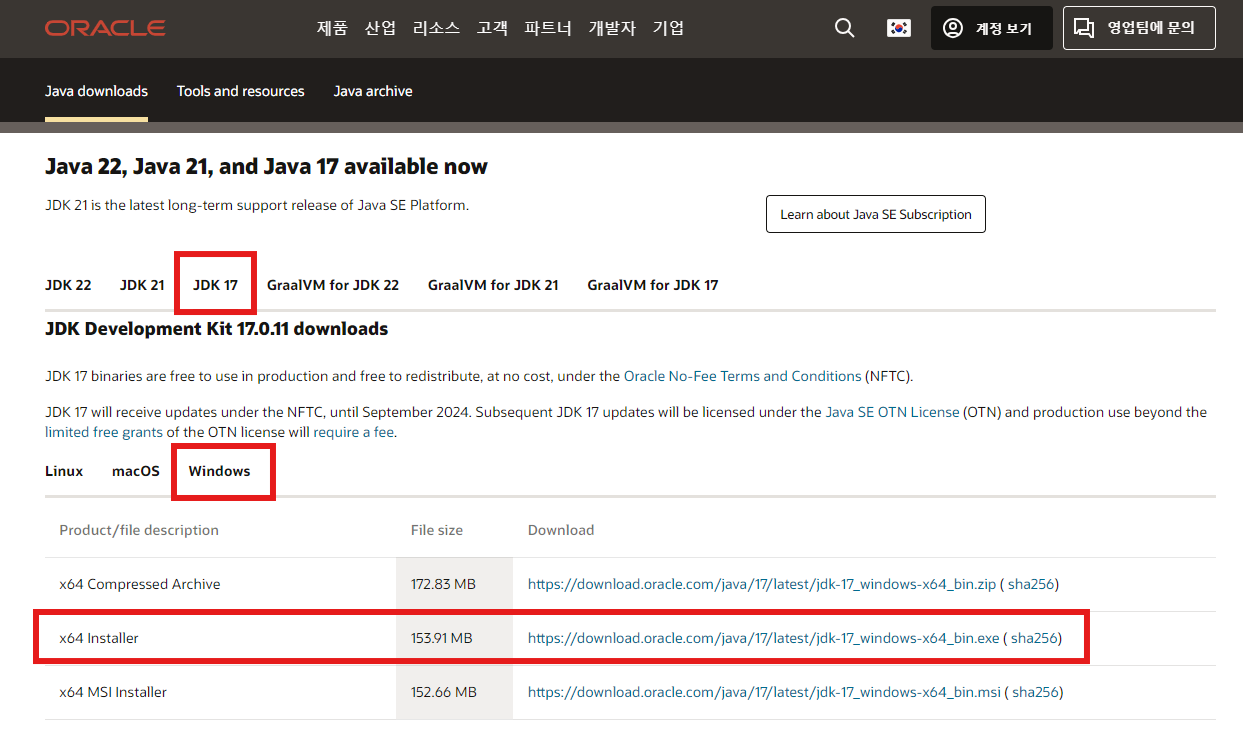1243x750 pixels.
Task: Click JDK Development Kit 17.0.11 downloads heading
Action: (217, 329)
